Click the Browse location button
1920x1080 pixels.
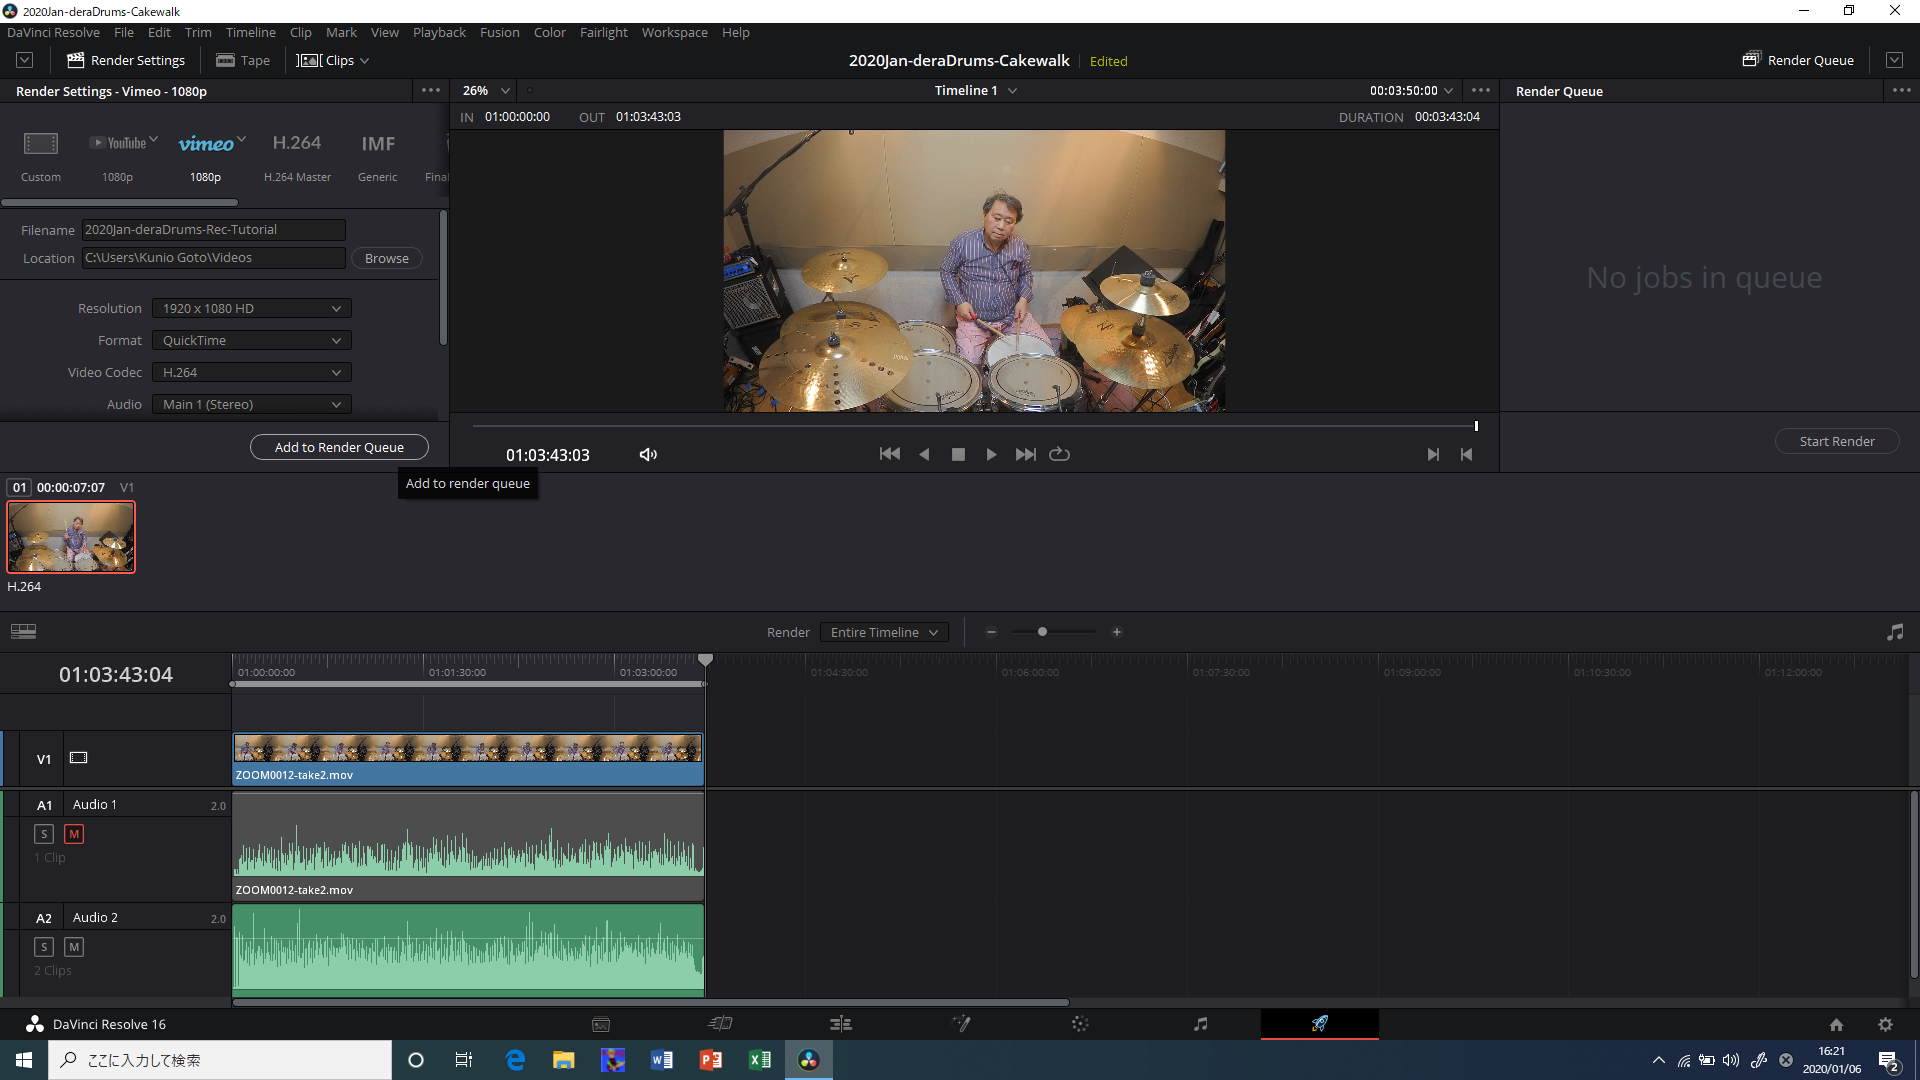(386, 258)
